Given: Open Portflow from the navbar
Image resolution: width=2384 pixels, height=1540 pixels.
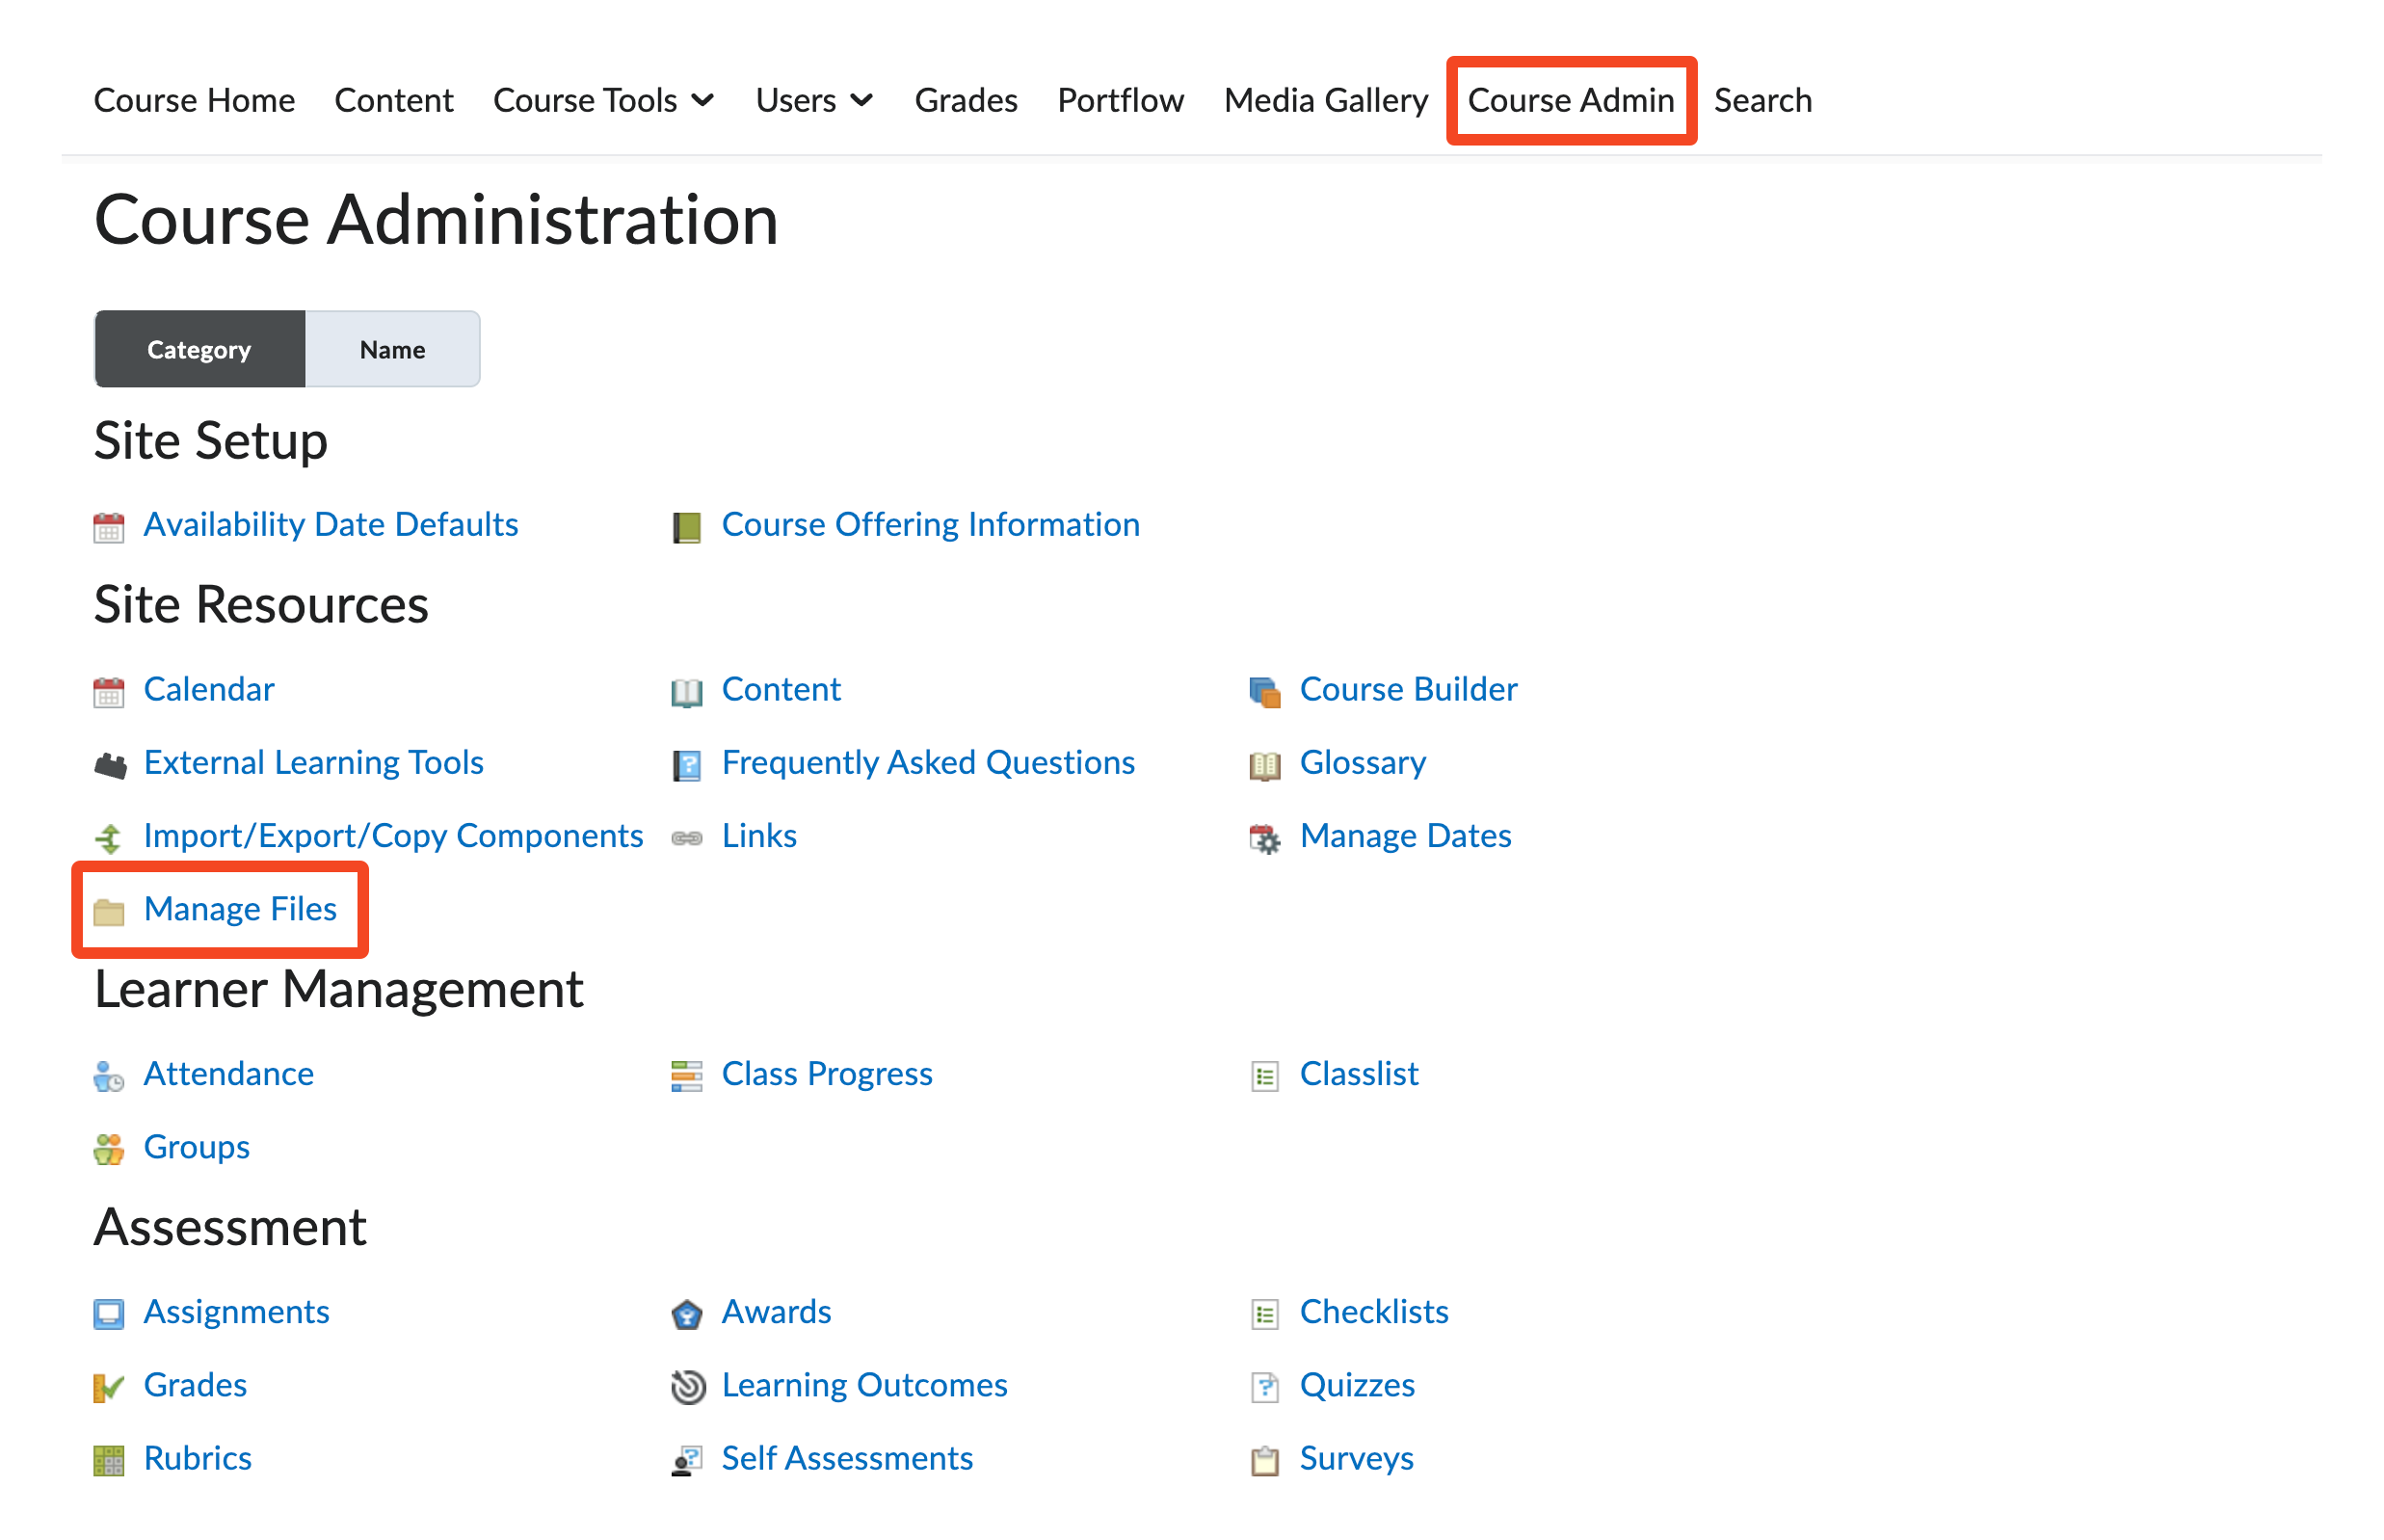Looking at the screenshot, I should pyautogui.click(x=1120, y=100).
